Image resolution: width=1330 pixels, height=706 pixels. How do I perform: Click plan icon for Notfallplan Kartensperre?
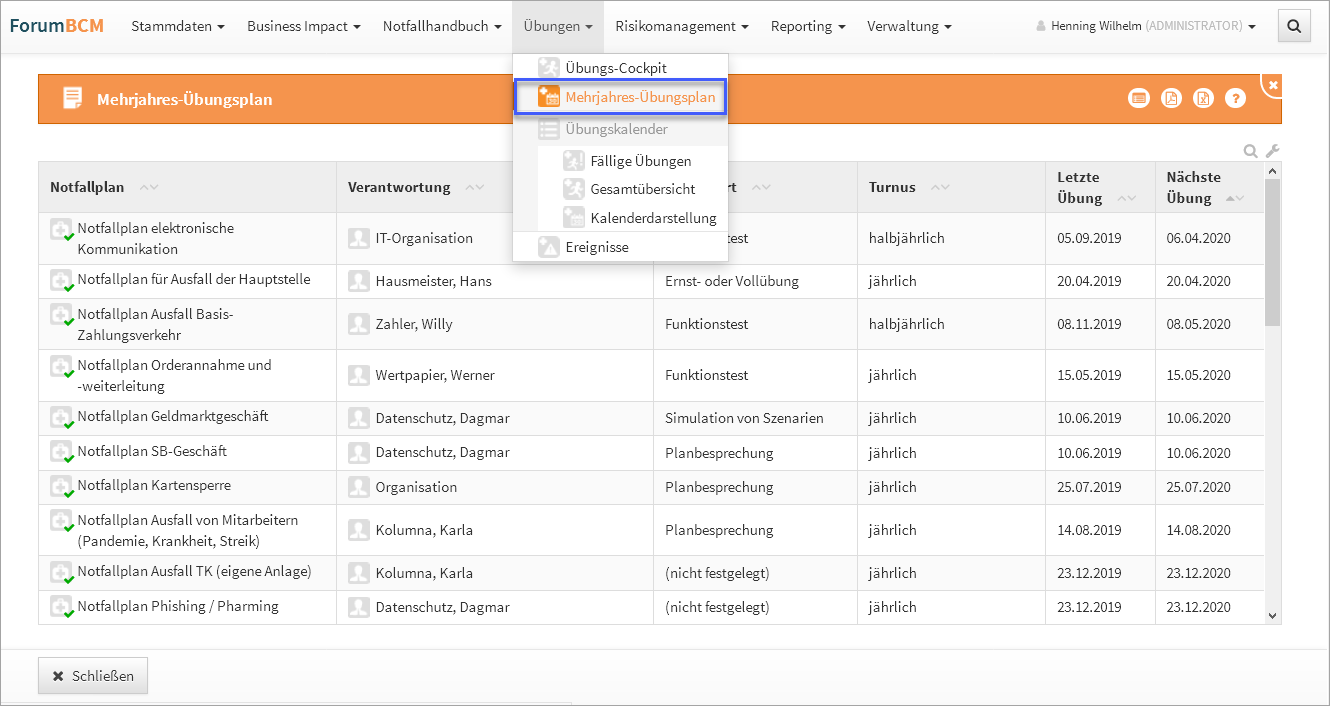(61, 487)
